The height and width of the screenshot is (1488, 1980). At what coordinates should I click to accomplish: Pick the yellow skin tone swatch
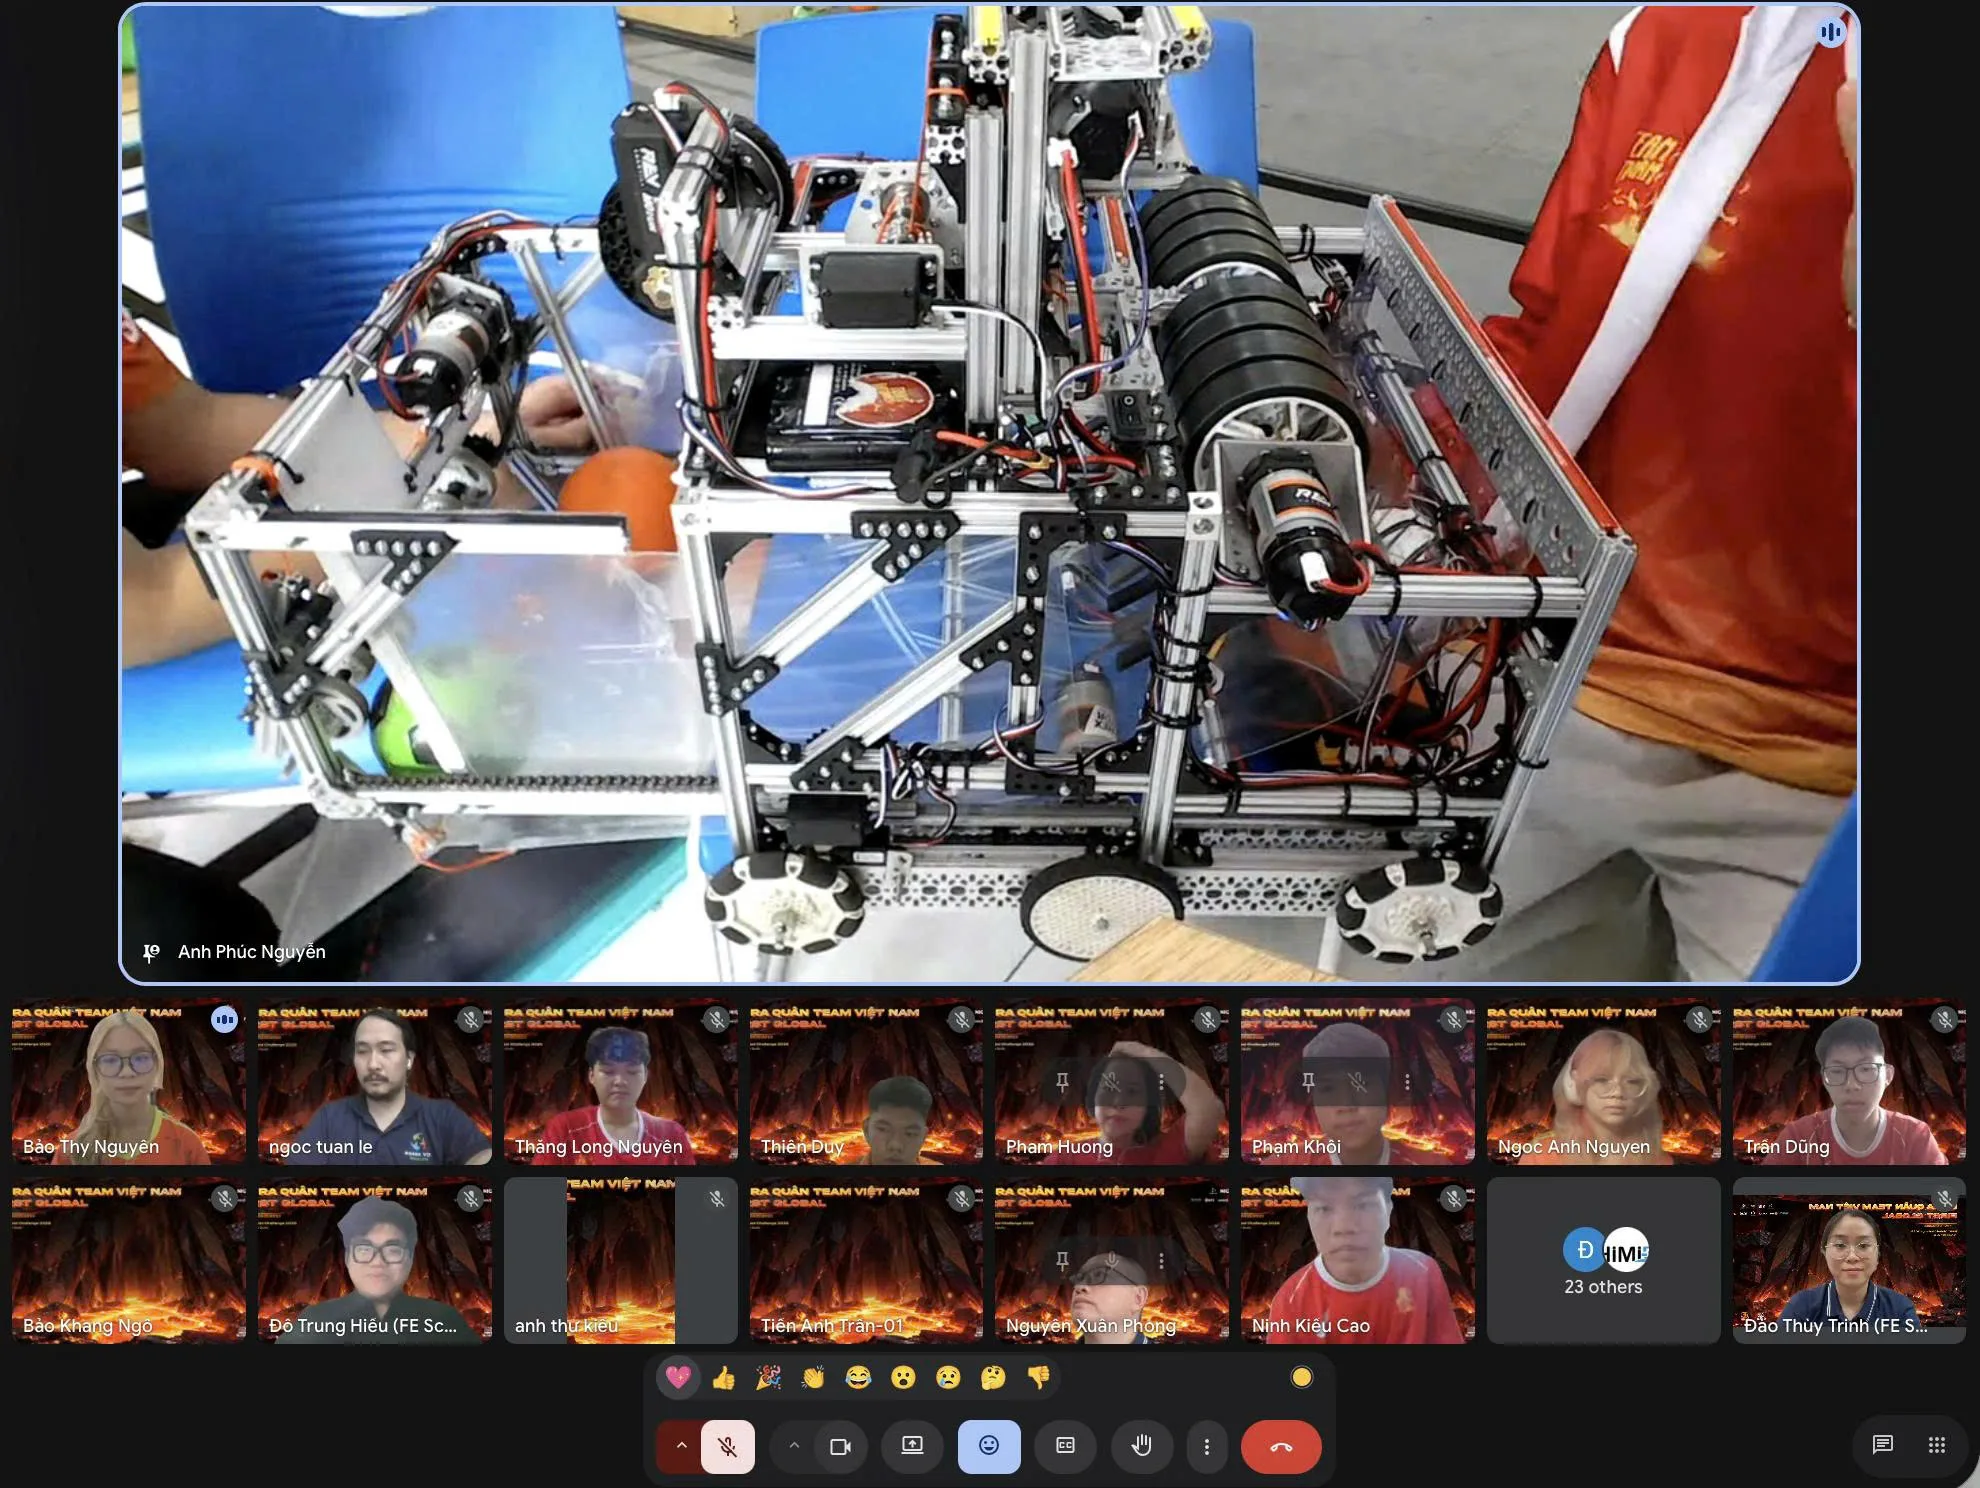pyautogui.click(x=1301, y=1377)
